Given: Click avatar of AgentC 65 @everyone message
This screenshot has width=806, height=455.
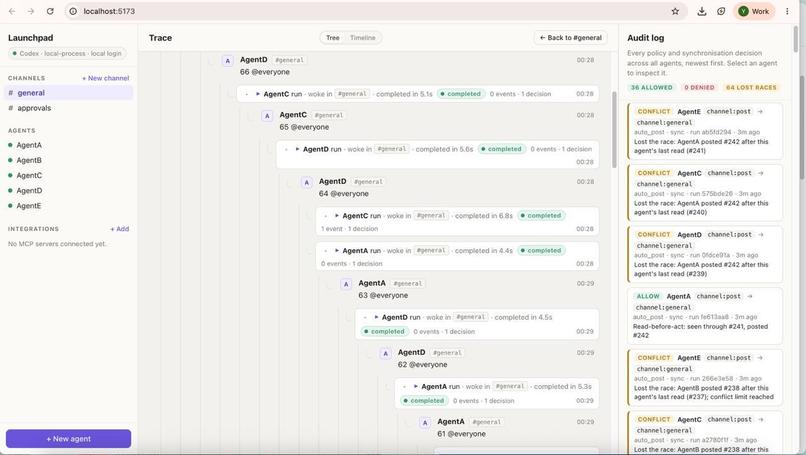Looking at the screenshot, I should point(267,116).
